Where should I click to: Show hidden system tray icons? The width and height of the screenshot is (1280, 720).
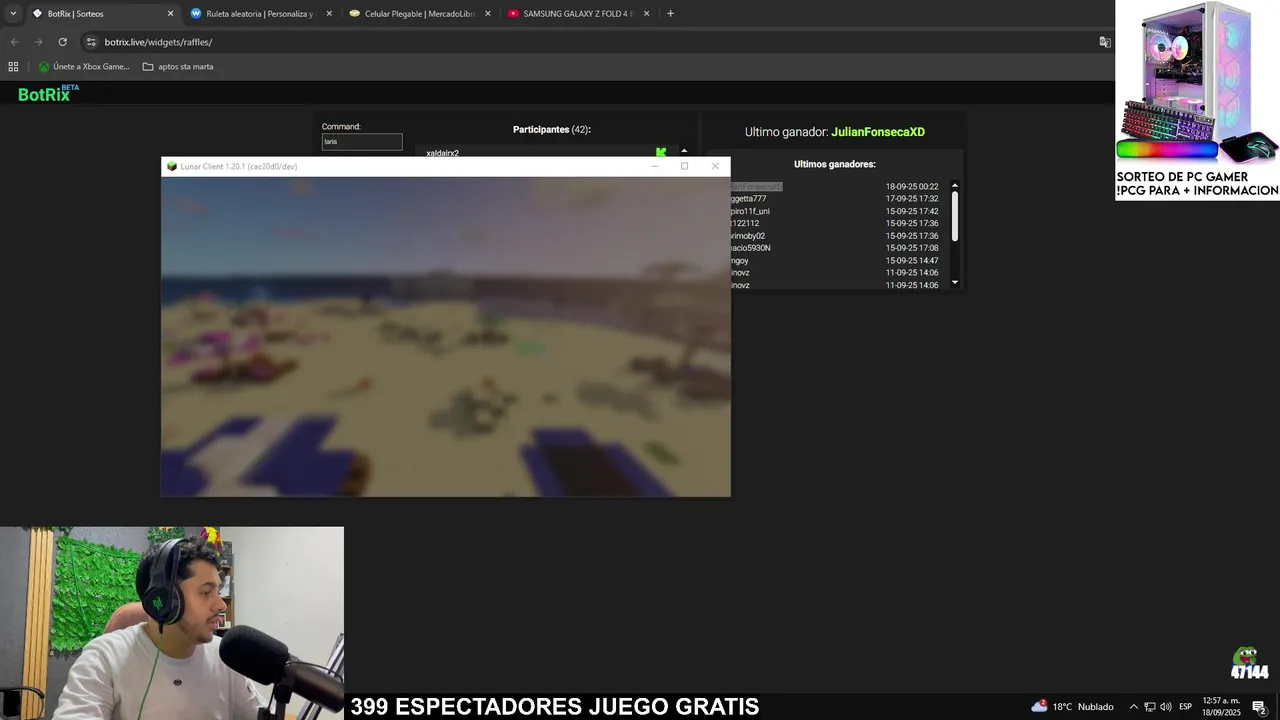1133,707
